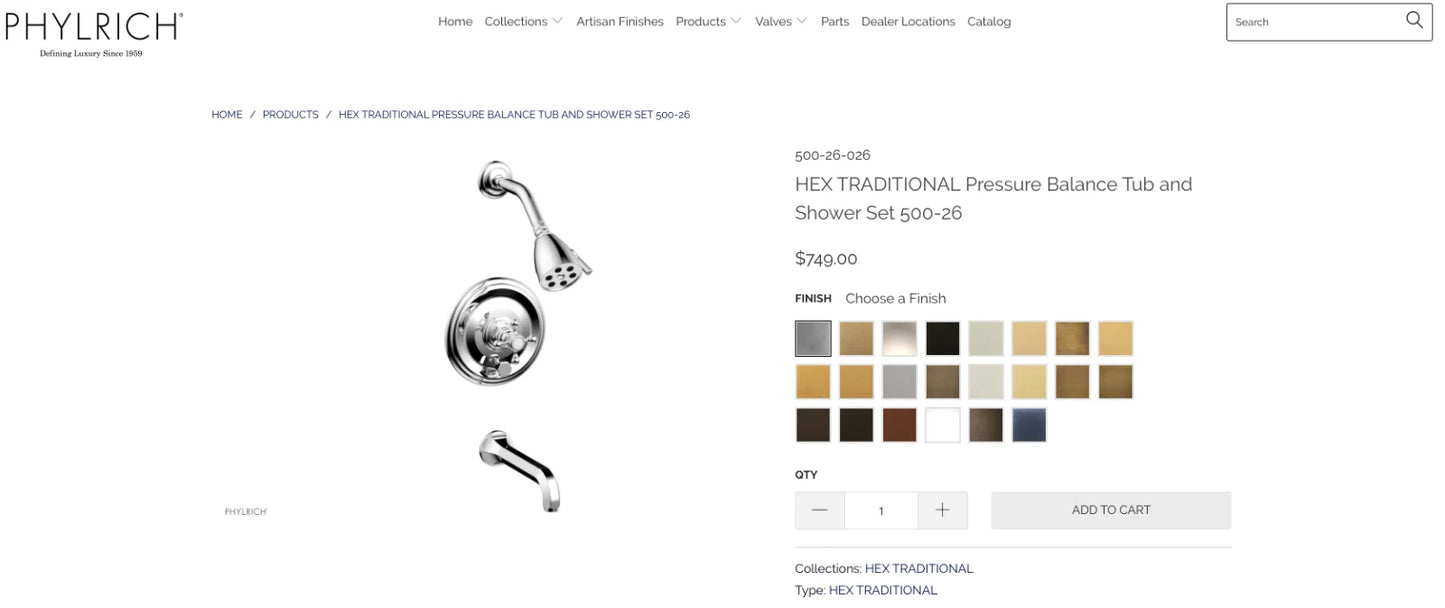The width and height of the screenshot is (1445, 608).
Task: Expand the Products dropdown menu
Action: click(708, 21)
